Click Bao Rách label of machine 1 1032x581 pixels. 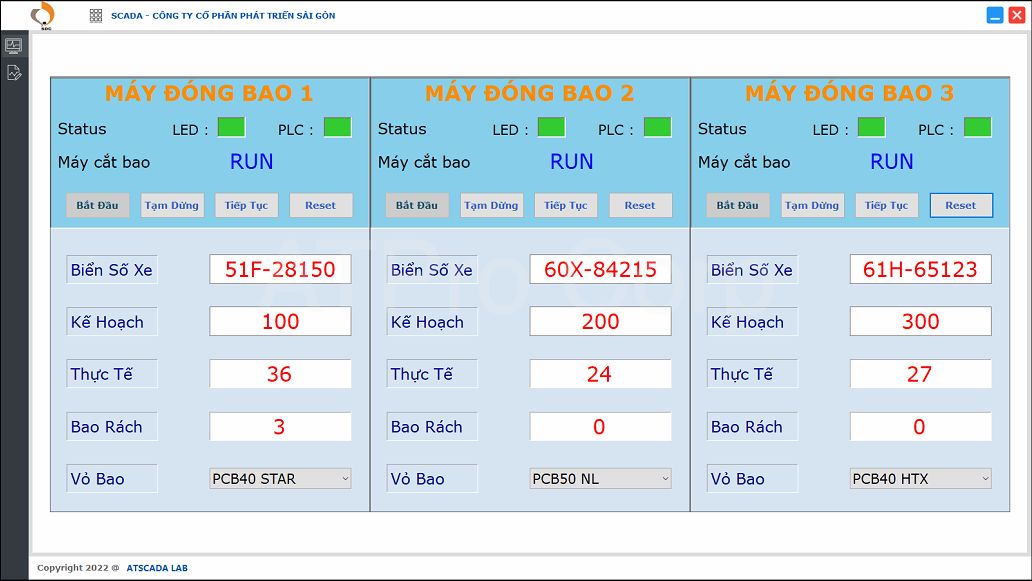(112, 426)
